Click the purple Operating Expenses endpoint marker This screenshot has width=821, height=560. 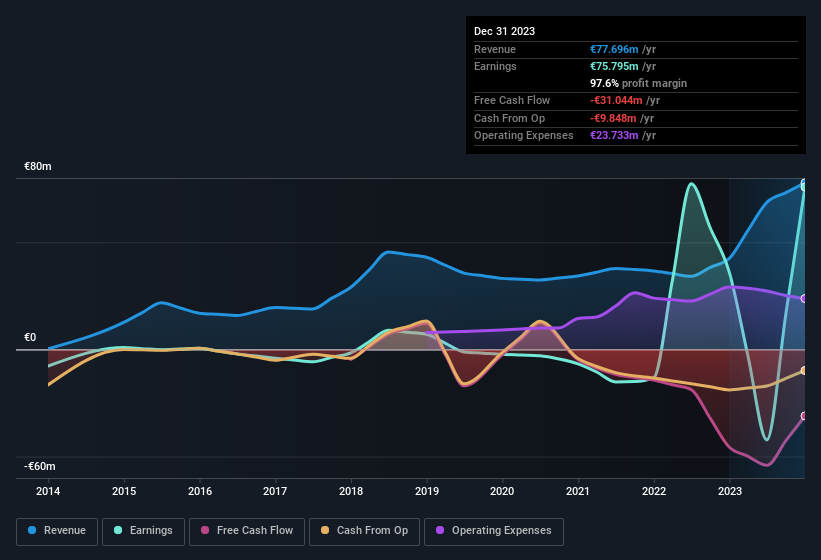[804, 299]
